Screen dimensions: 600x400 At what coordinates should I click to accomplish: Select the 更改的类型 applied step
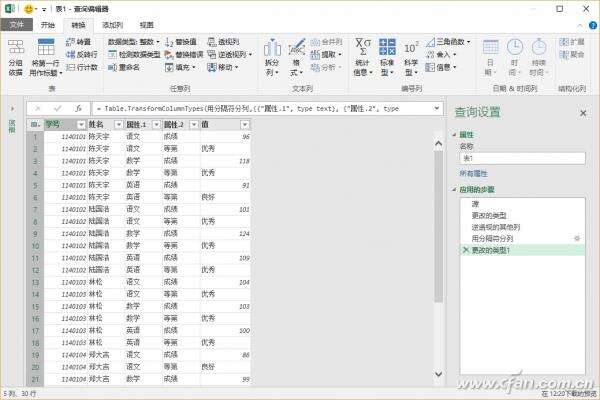click(523, 215)
